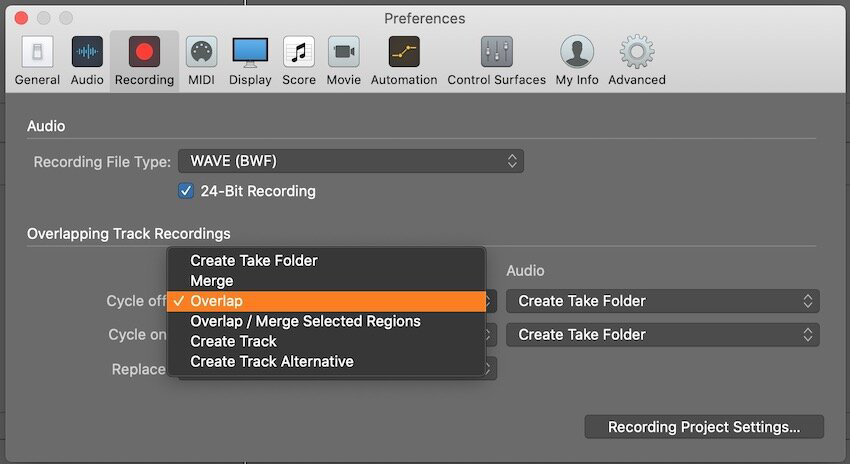
Task: Open the Display preferences pane
Action: tap(250, 61)
